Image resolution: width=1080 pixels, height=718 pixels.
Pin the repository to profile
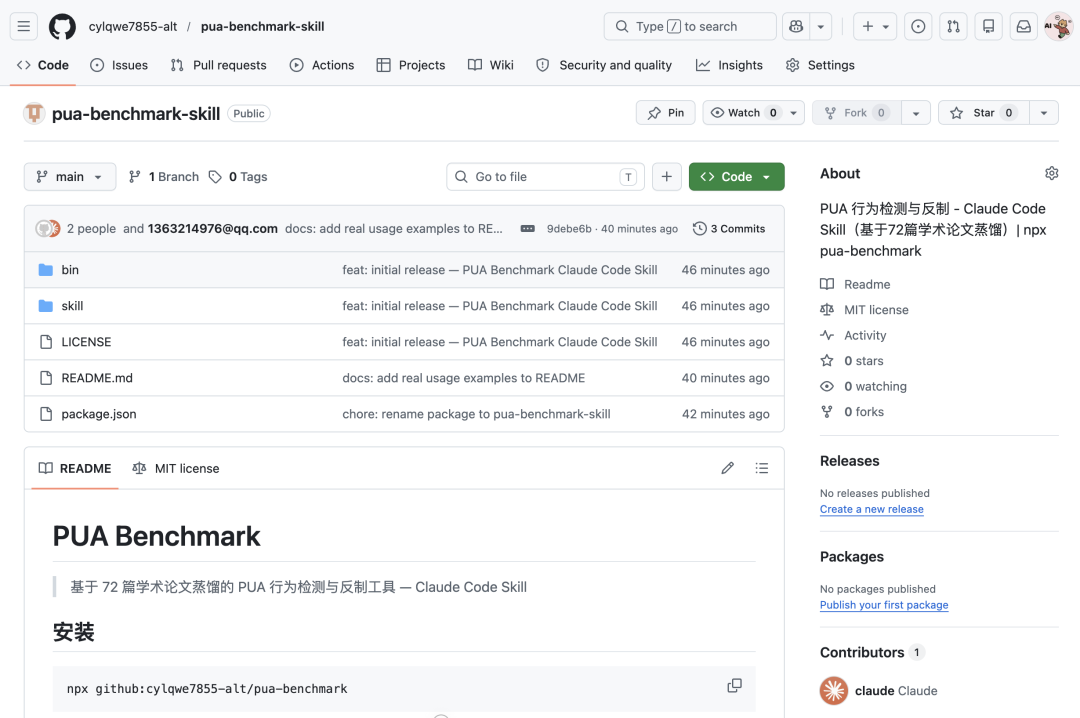click(x=665, y=113)
